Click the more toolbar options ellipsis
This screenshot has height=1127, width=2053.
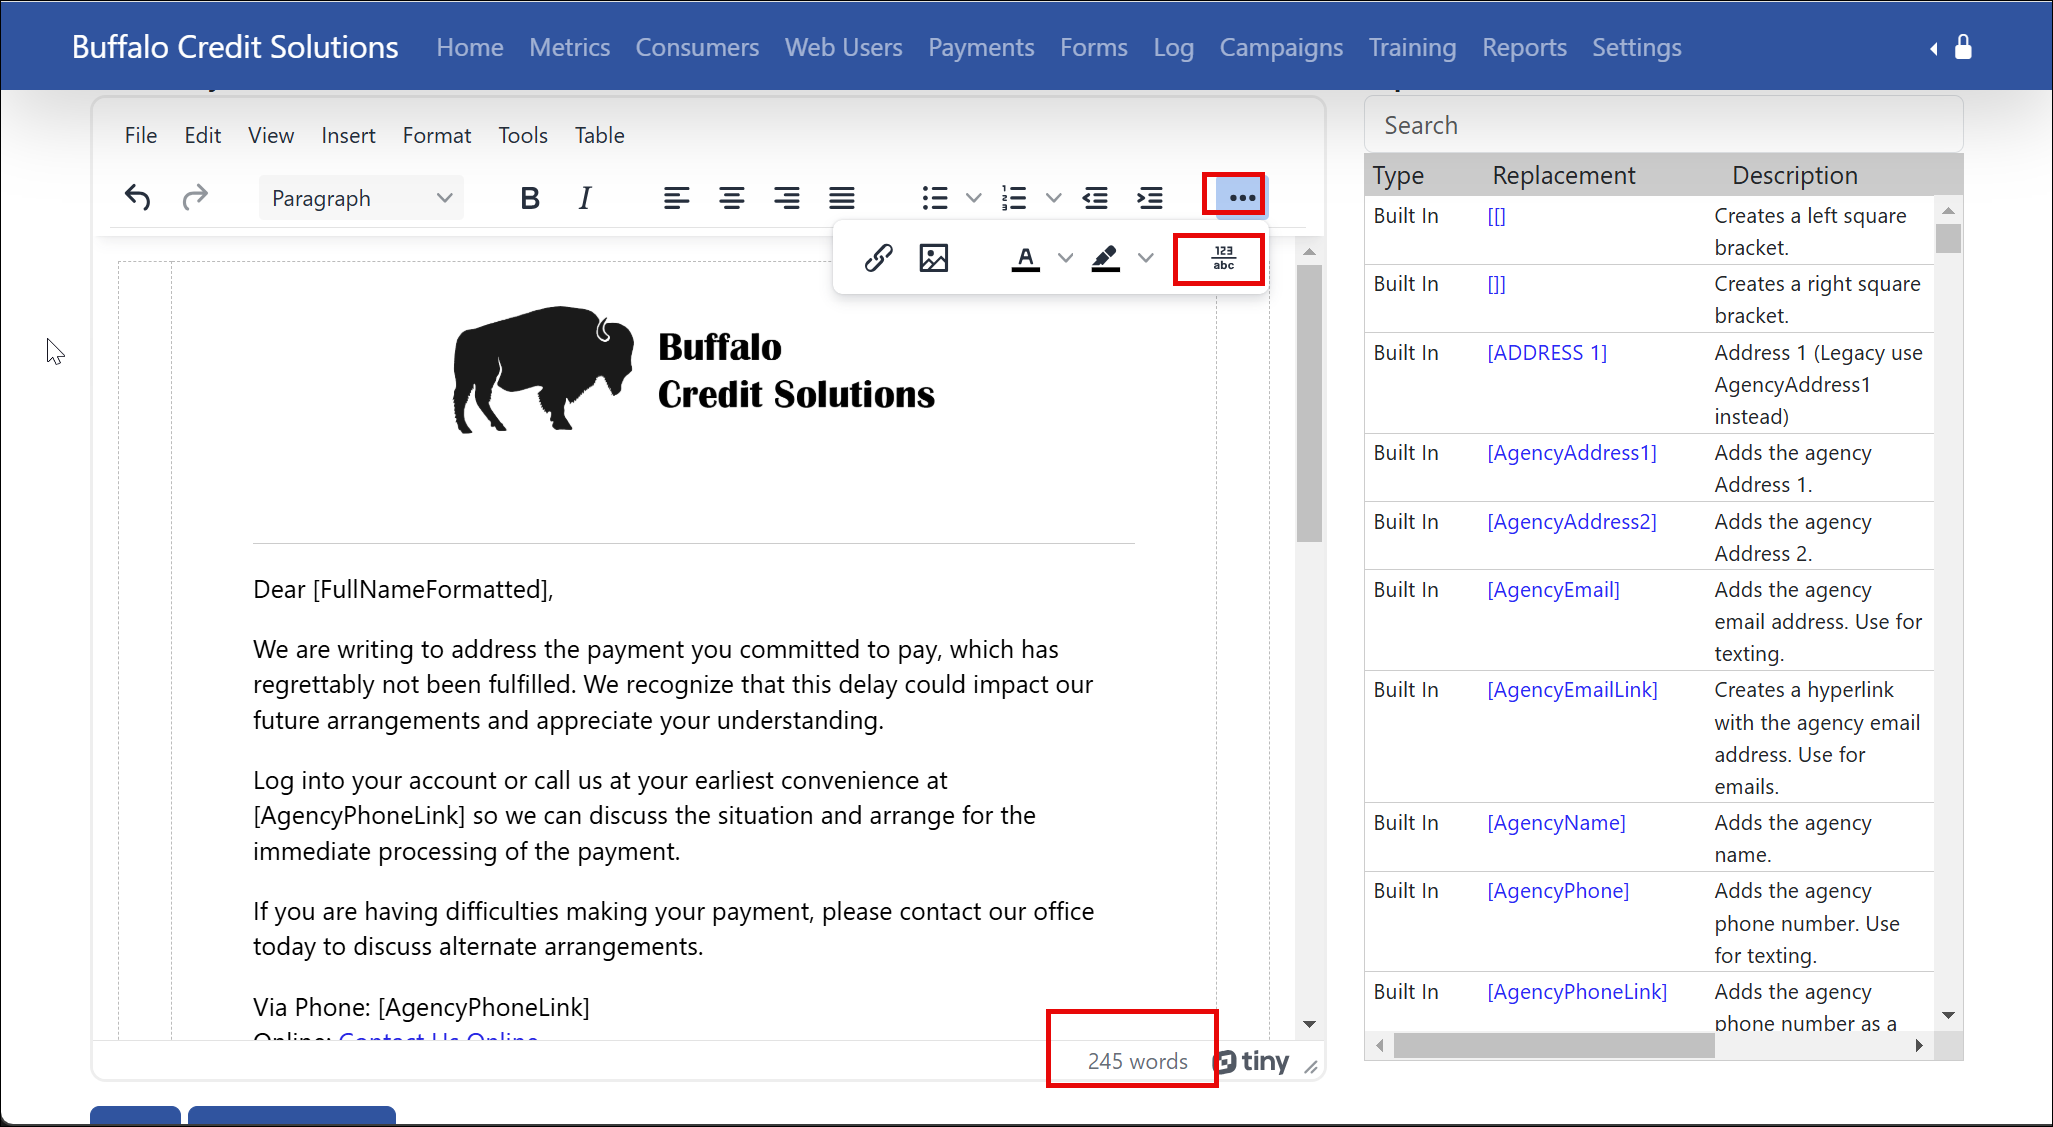[1241, 197]
